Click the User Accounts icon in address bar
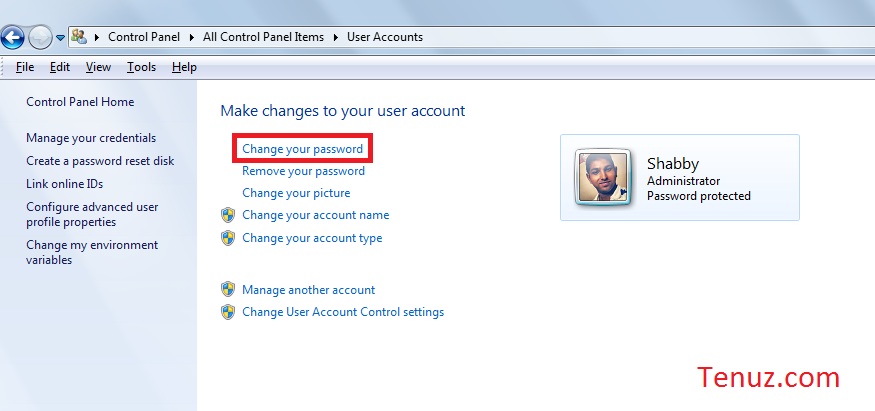875x411 pixels. (79, 37)
